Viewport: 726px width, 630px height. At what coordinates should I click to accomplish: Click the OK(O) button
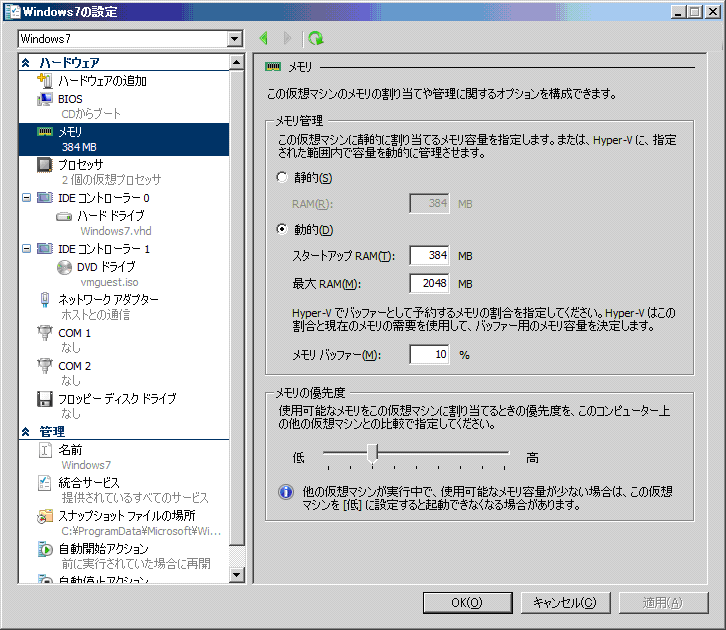click(x=467, y=603)
